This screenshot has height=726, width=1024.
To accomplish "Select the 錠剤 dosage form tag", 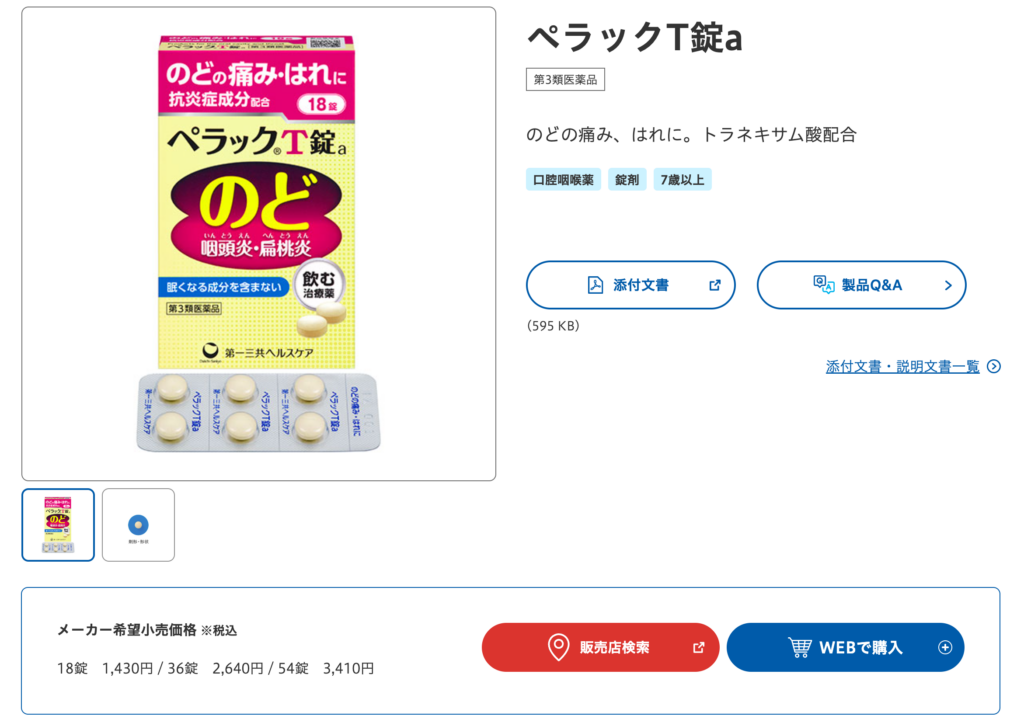I will tap(627, 179).
